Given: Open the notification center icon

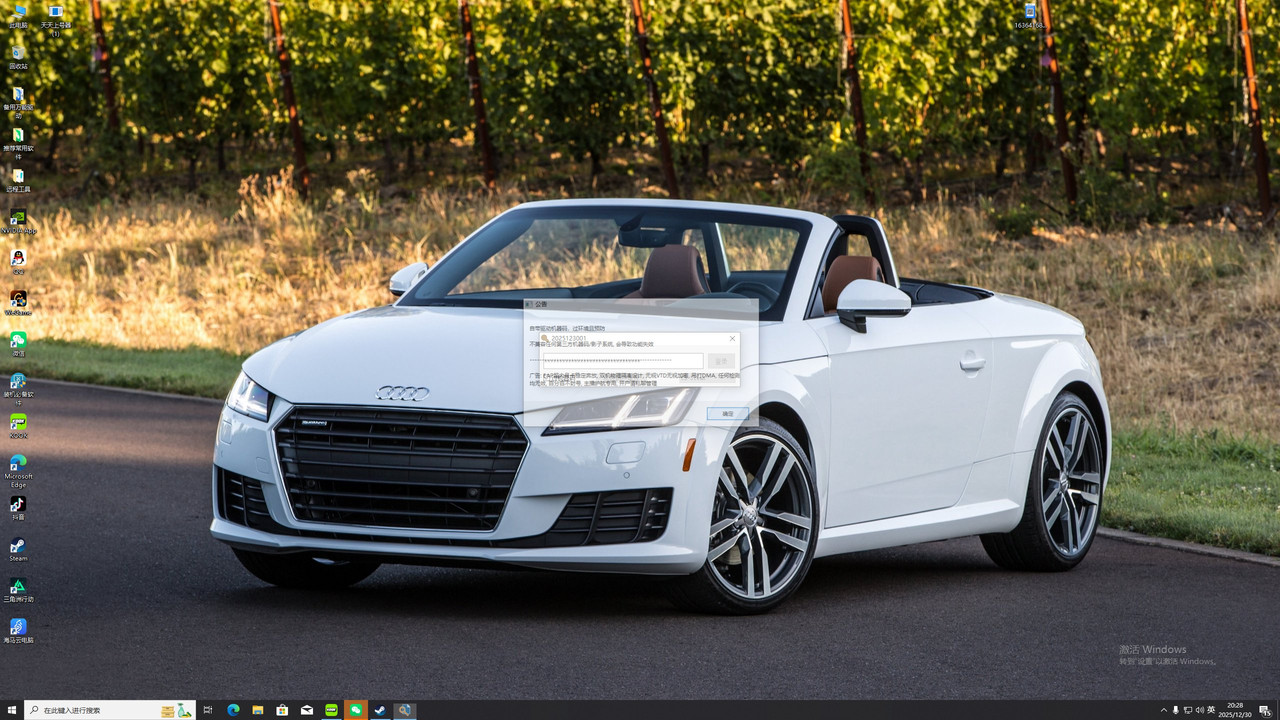Looking at the screenshot, I should (x=1265, y=710).
